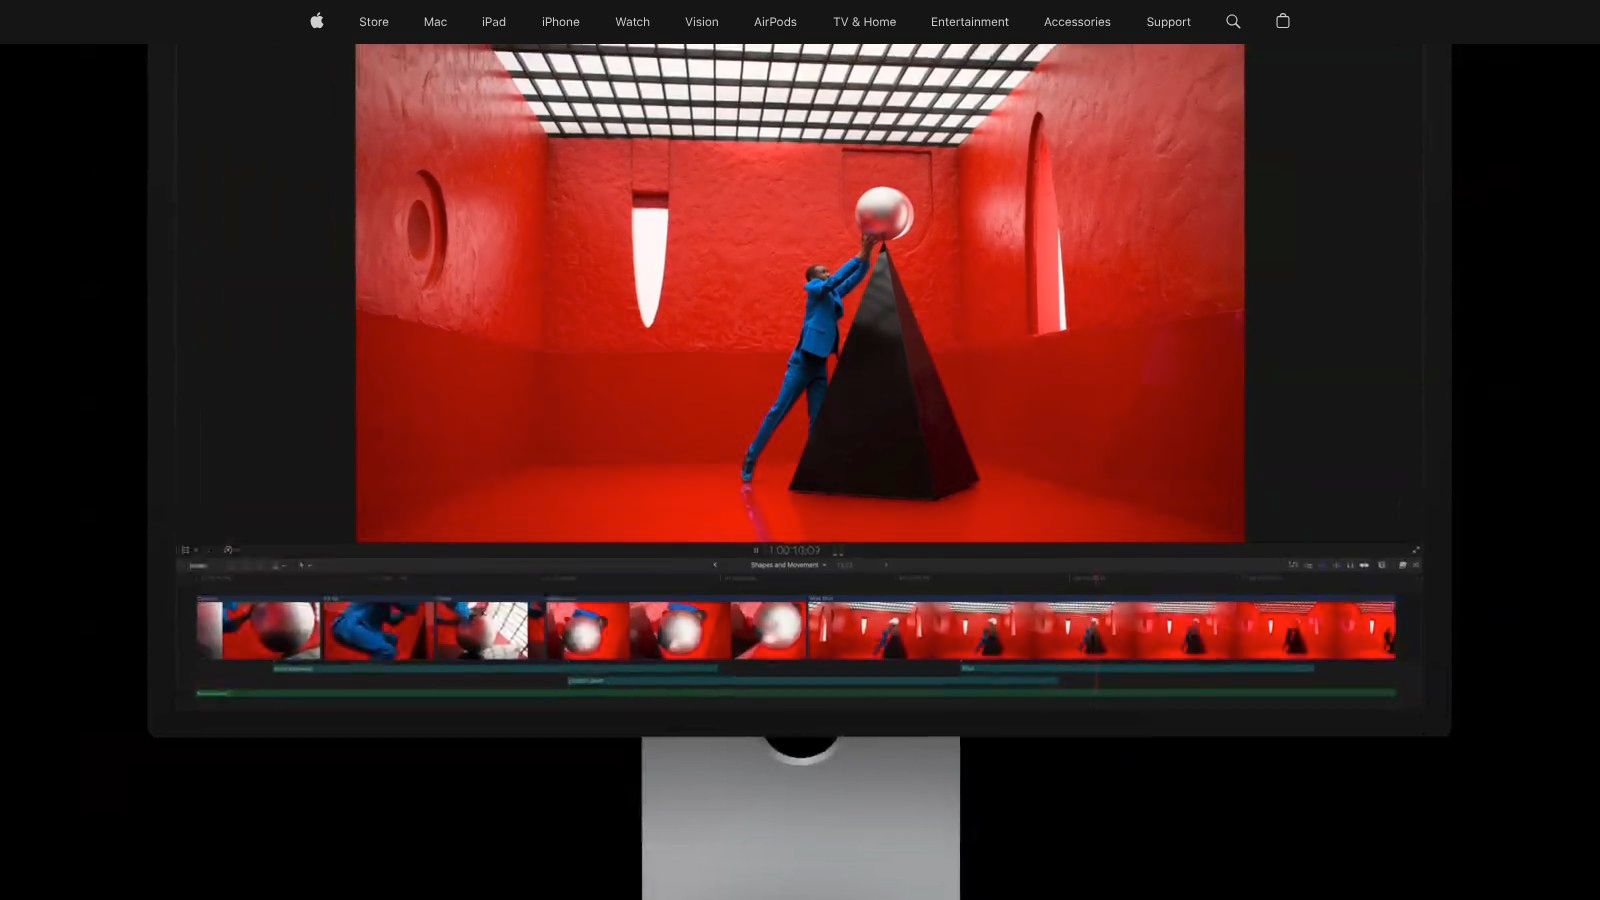Open clip appearance dropdown at viewer's bottom-left
This screenshot has height=900, width=1600.
click(x=188, y=550)
